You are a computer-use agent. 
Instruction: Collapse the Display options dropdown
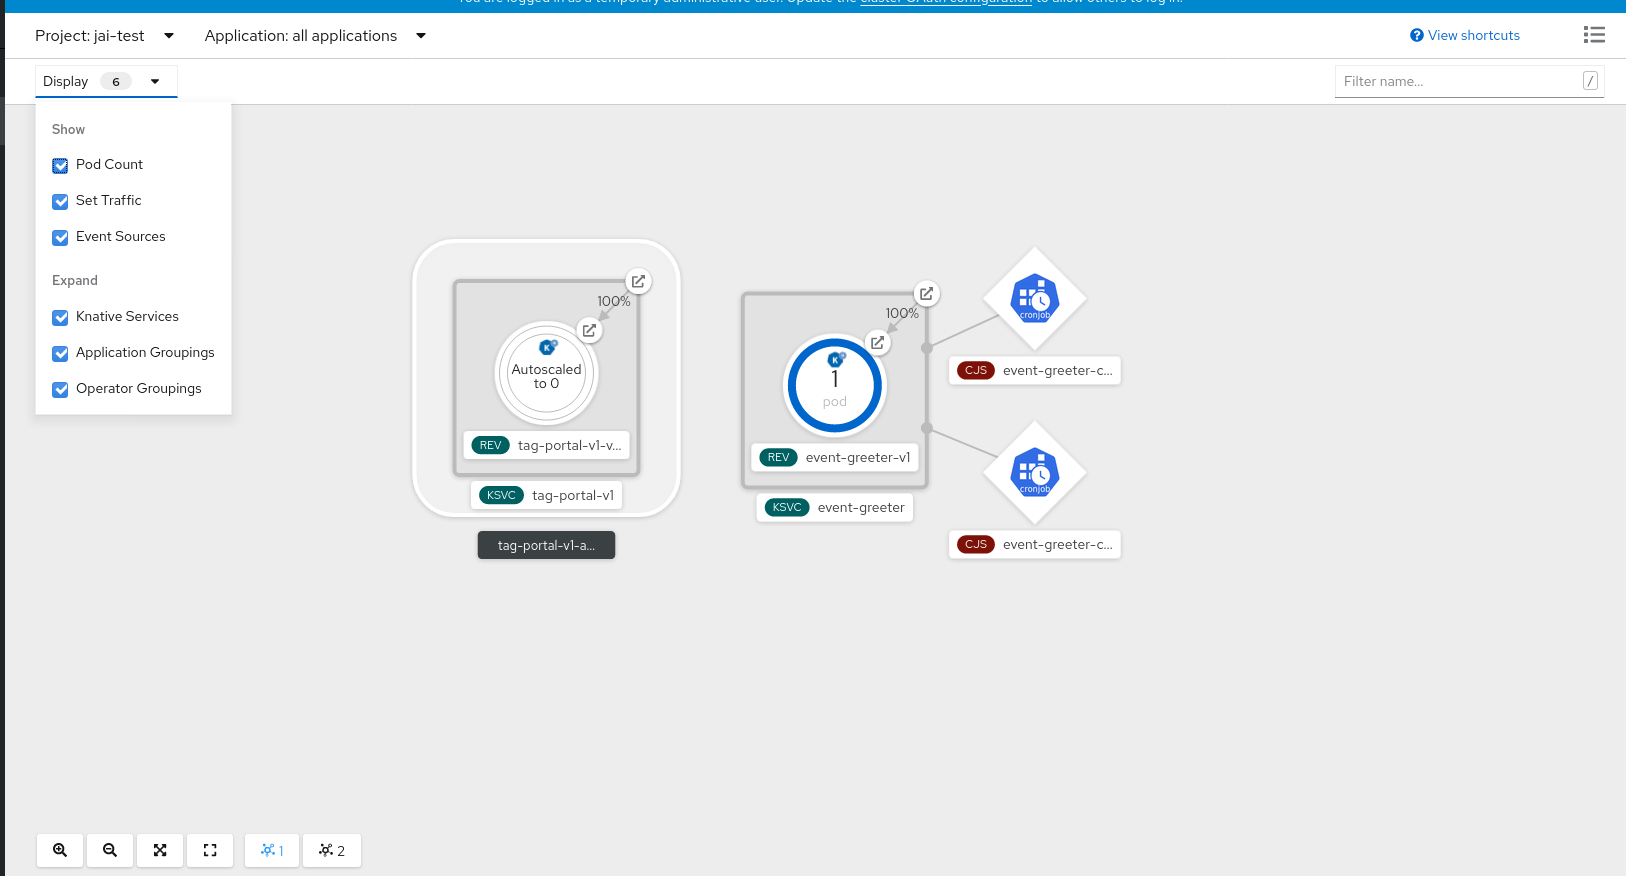click(x=106, y=81)
